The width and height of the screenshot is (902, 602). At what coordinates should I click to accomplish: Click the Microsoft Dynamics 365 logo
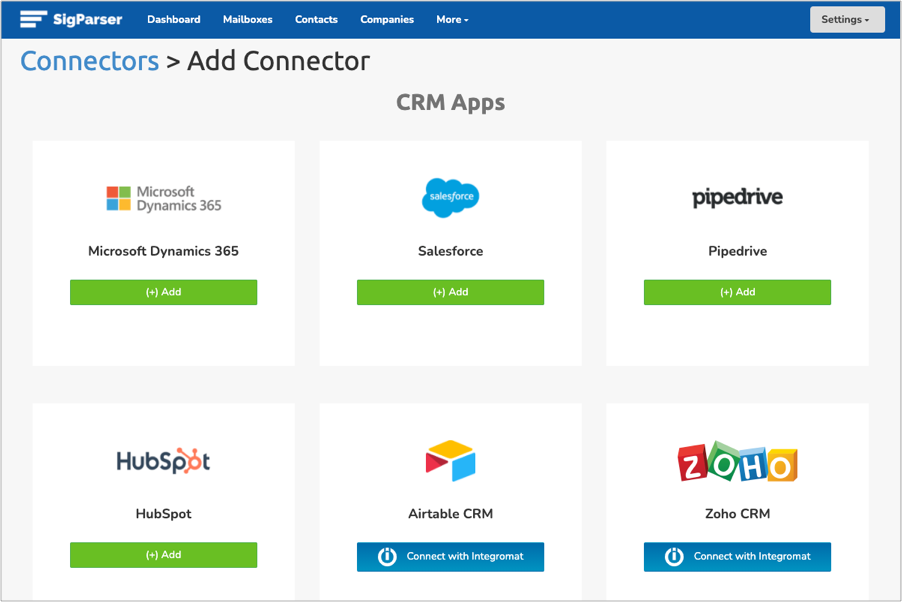(x=164, y=199)
